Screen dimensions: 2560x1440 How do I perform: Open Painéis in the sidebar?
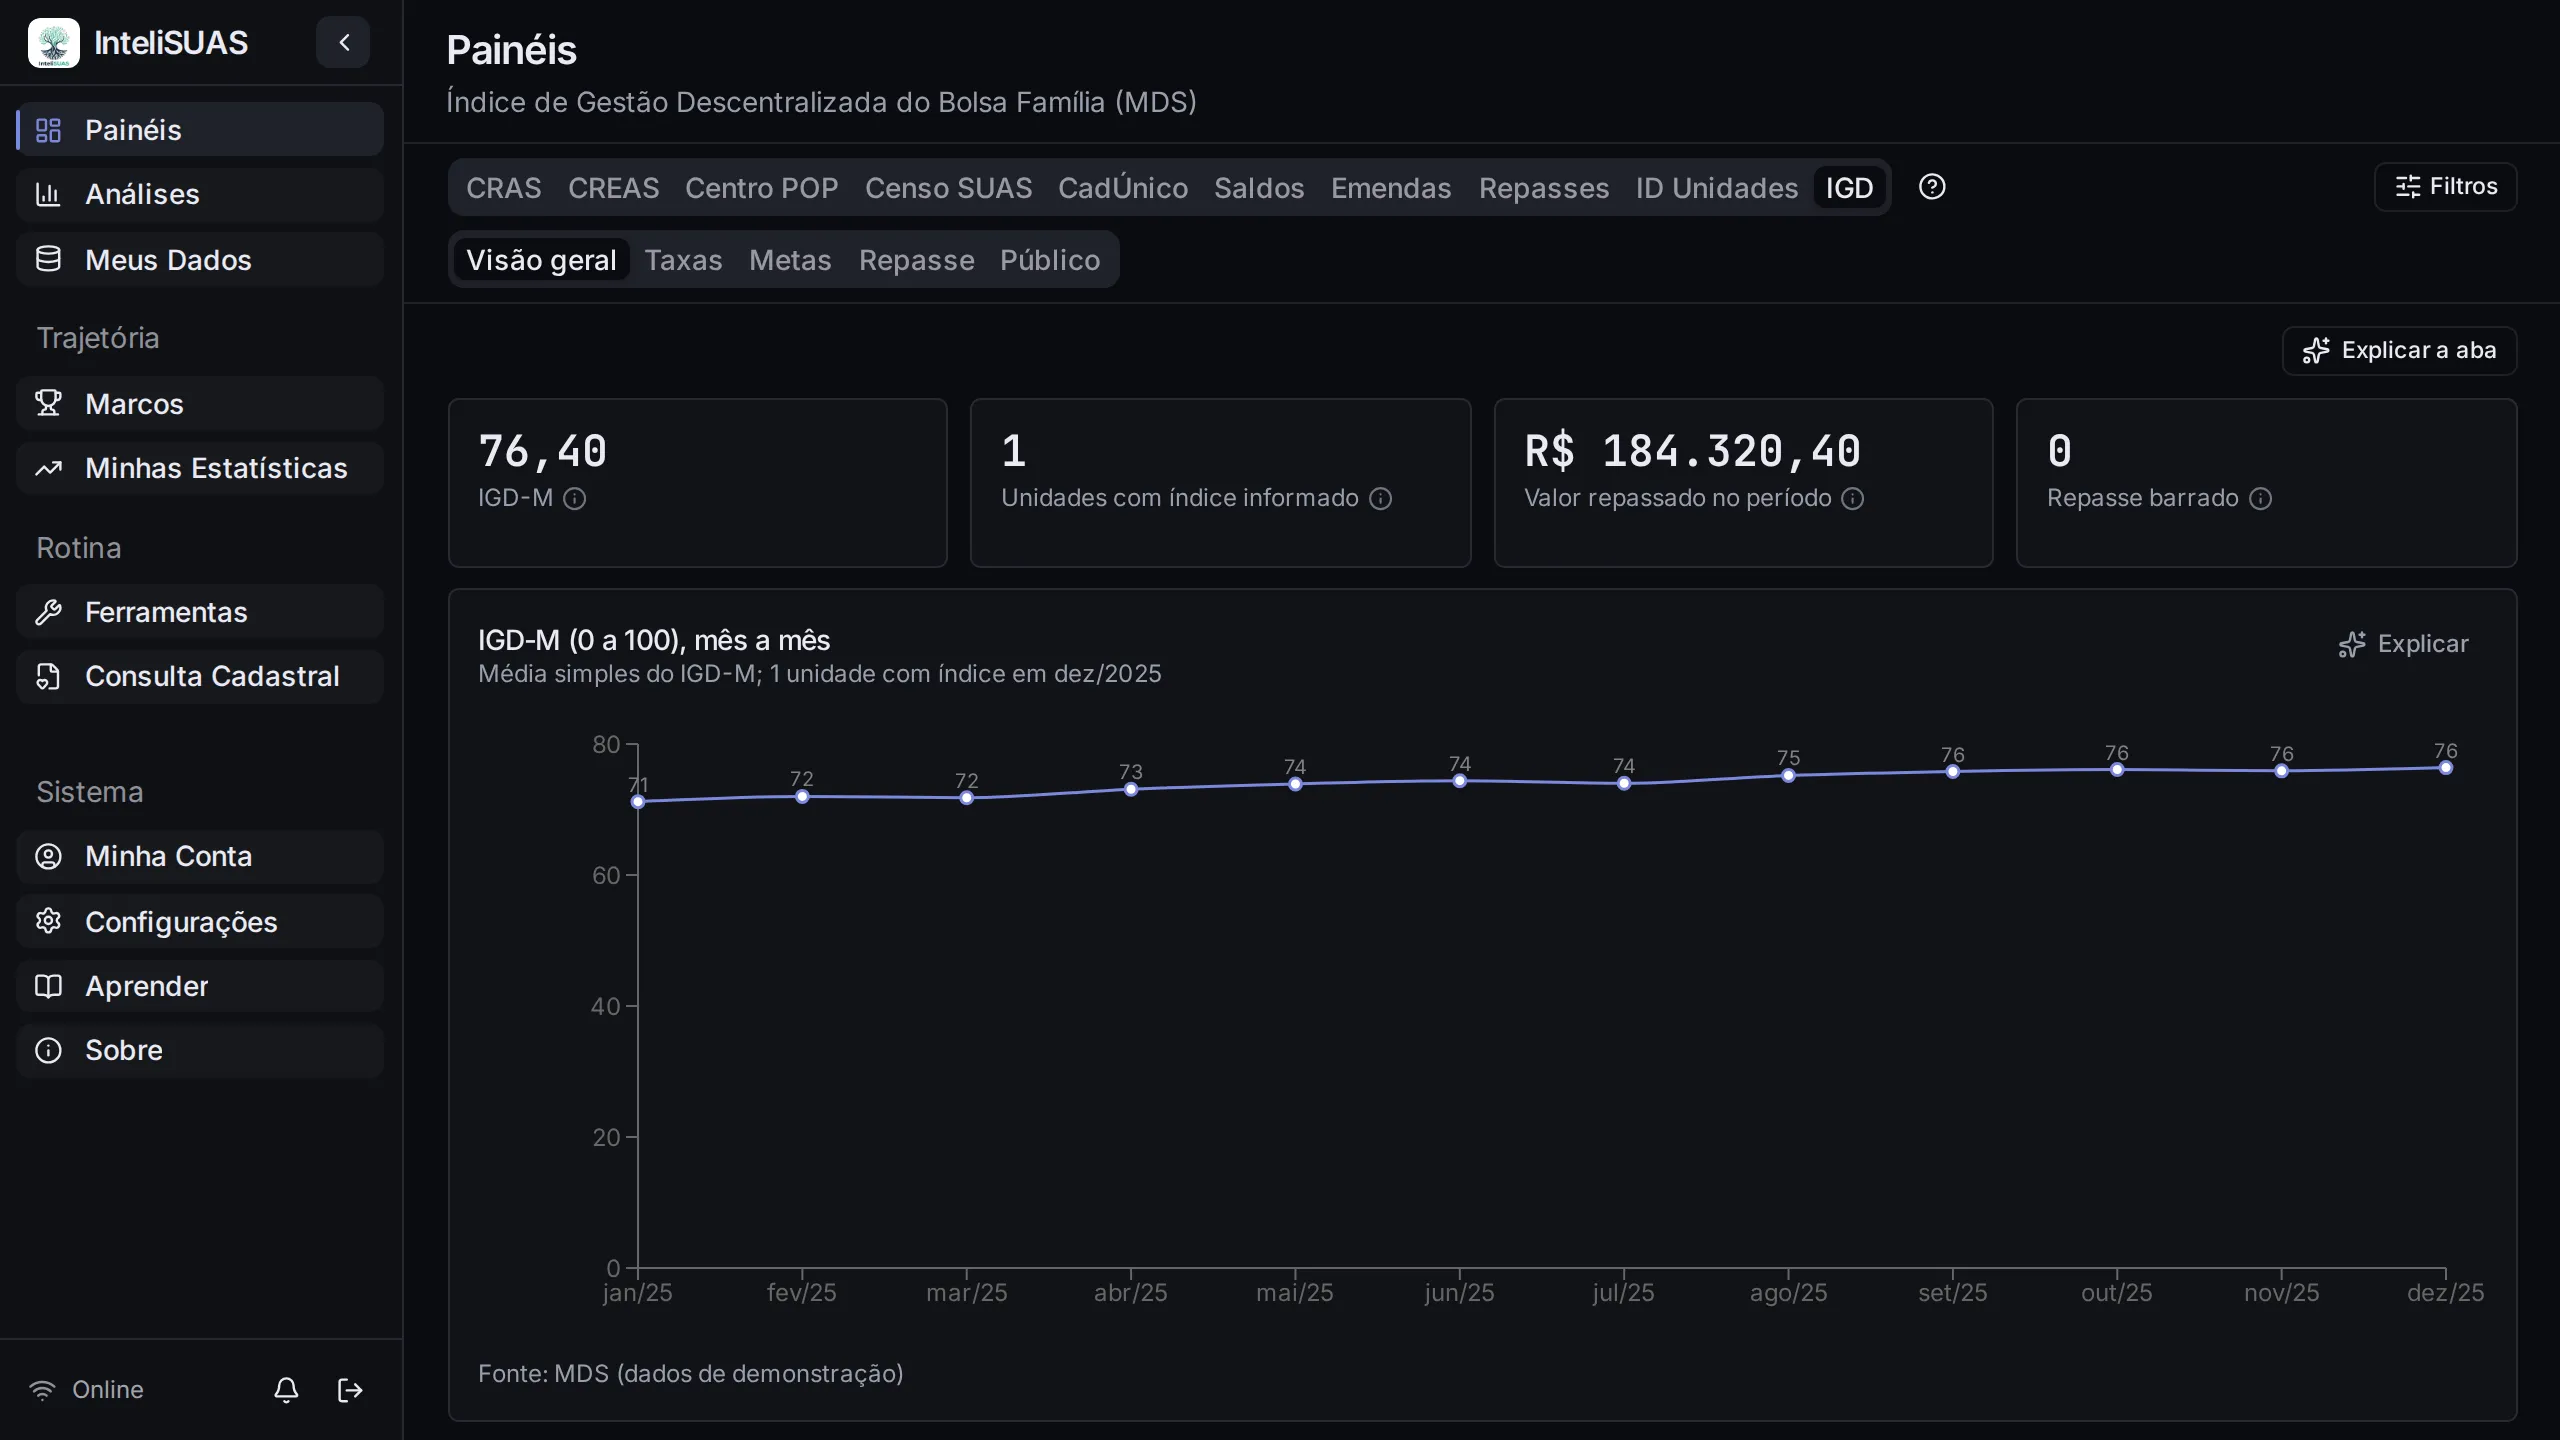[x=200, y=130]
